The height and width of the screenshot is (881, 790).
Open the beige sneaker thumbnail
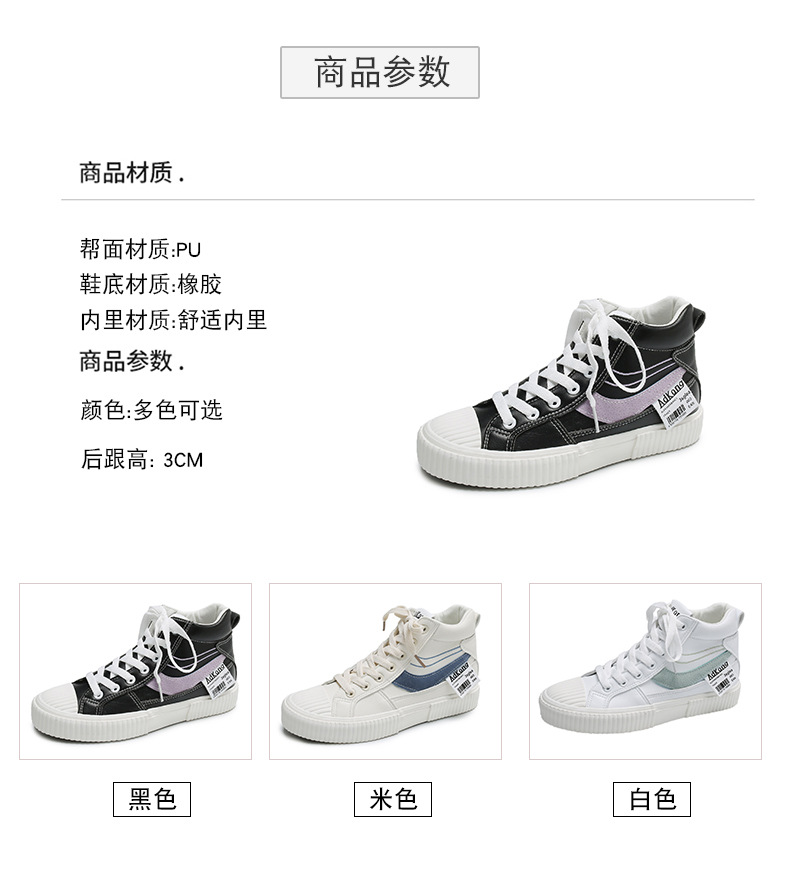[385, 671]
